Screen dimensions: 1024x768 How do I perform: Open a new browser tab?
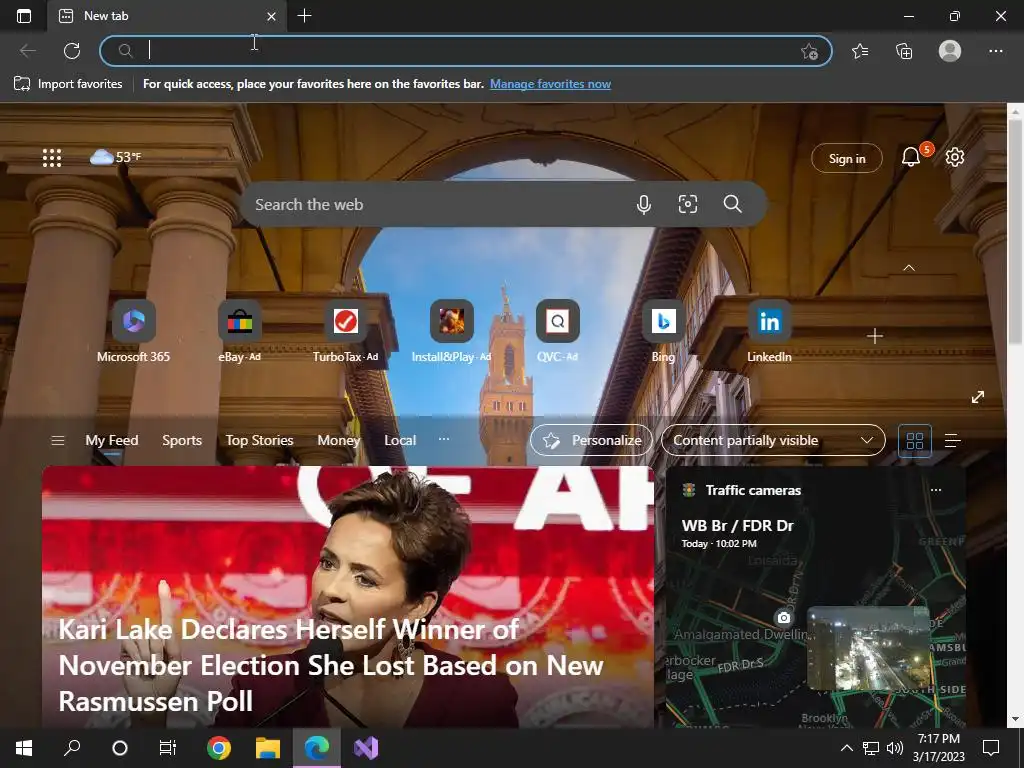(304, 16)
